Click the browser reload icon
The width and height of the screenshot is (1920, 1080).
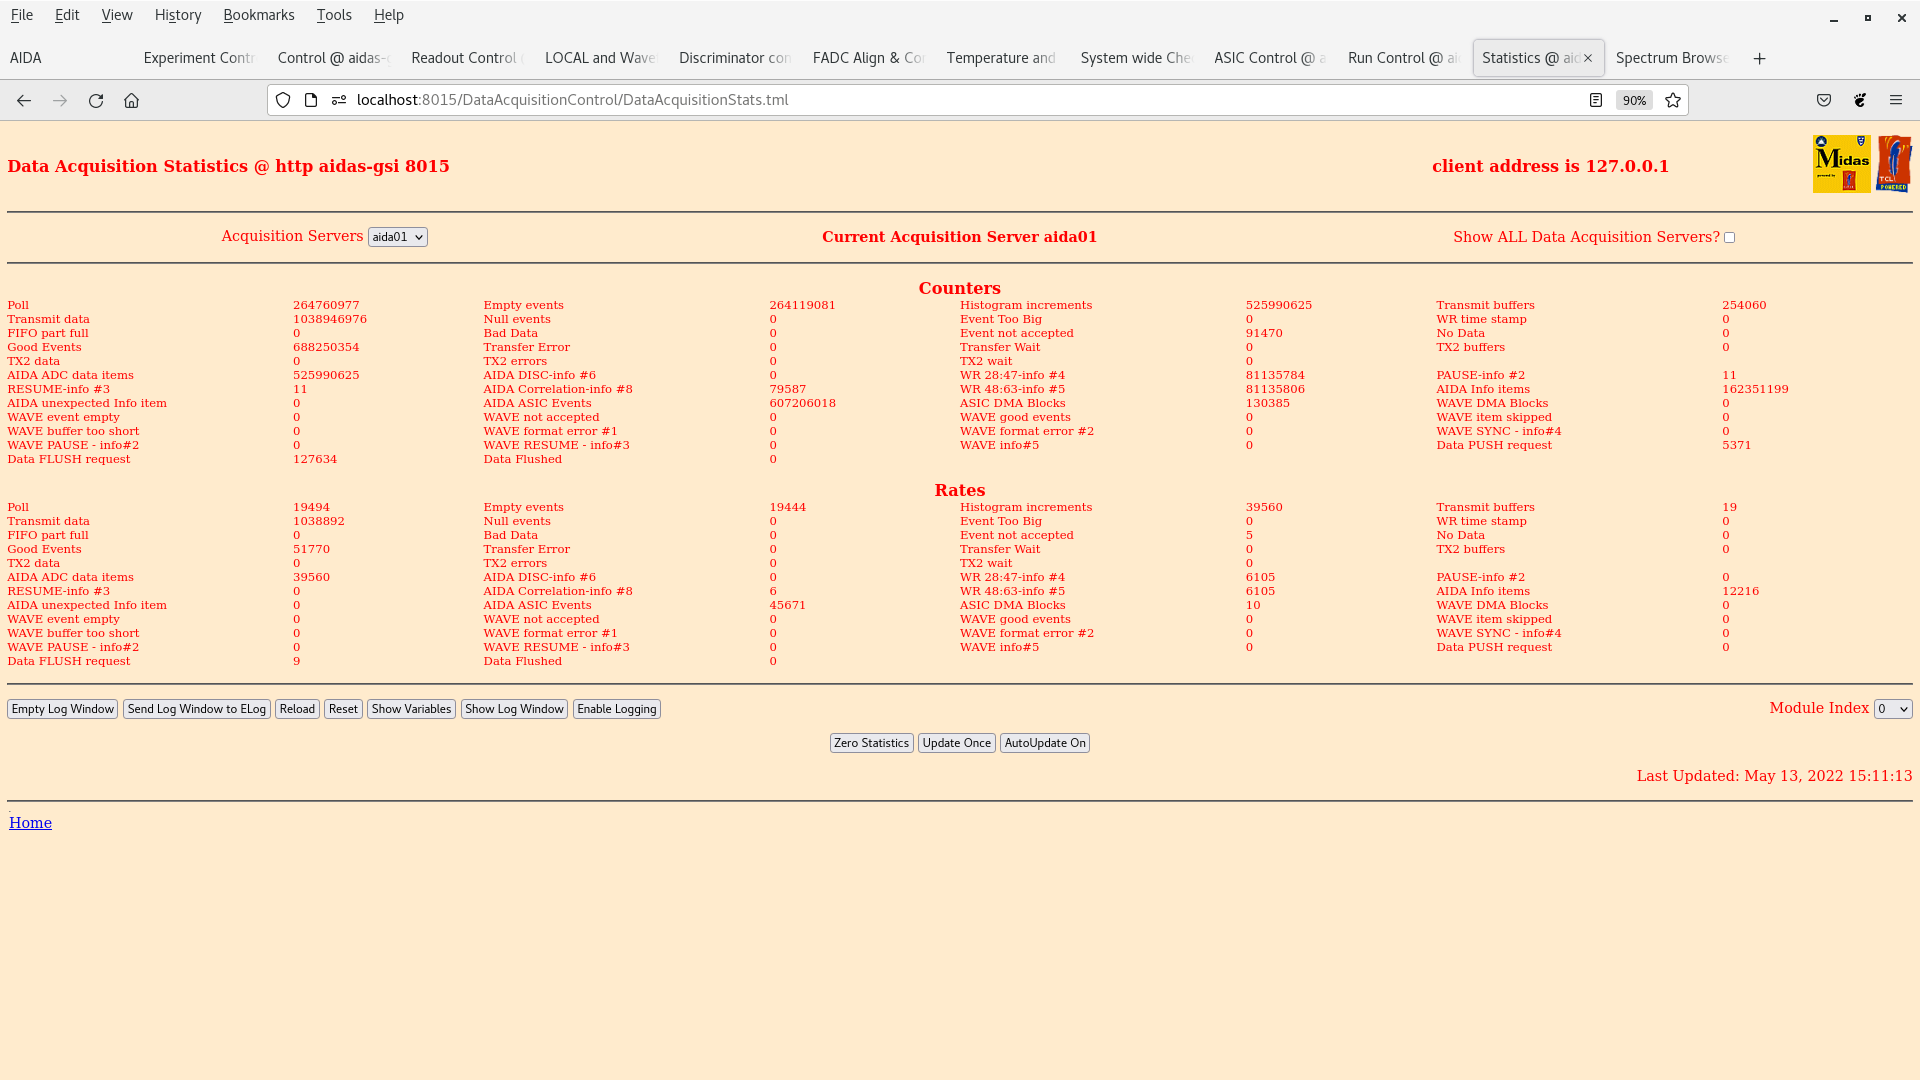pos(96,100)
